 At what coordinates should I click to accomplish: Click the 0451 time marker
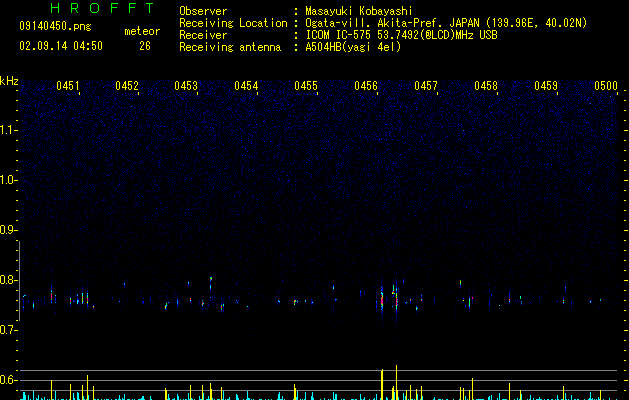[x=68, y=86]
